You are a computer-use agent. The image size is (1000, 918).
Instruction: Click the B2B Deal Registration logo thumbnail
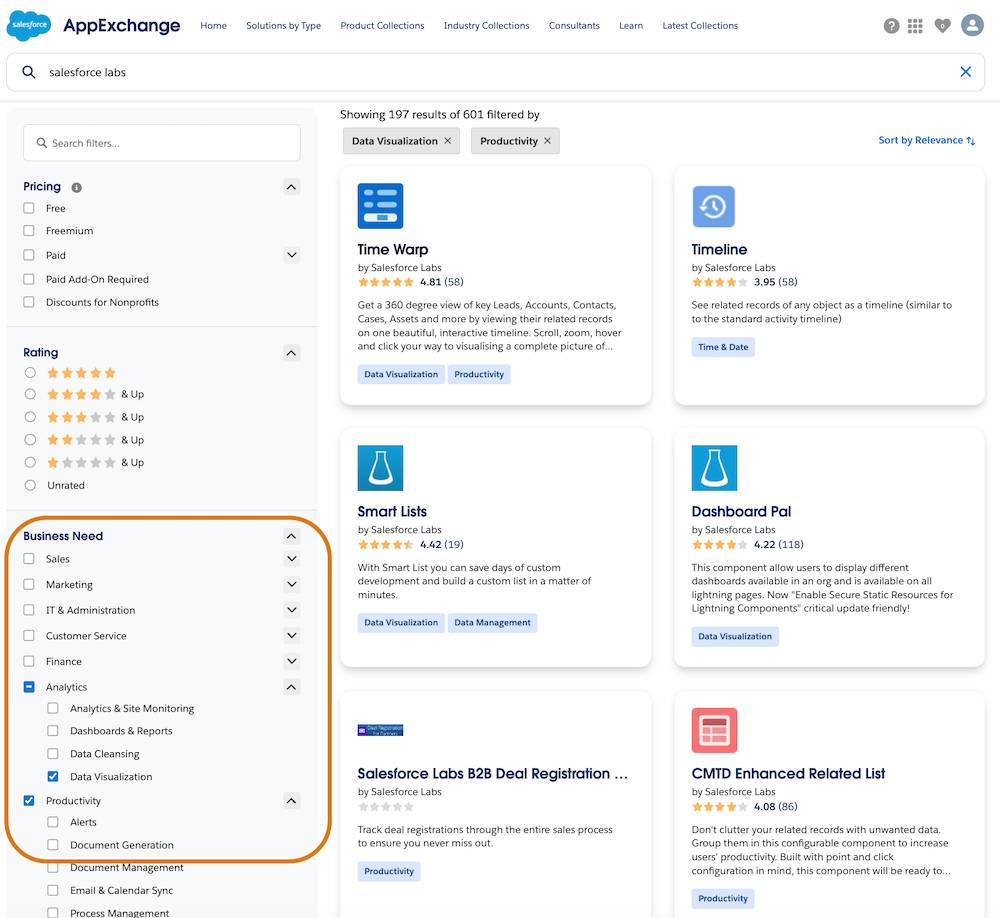pos(380,730)
